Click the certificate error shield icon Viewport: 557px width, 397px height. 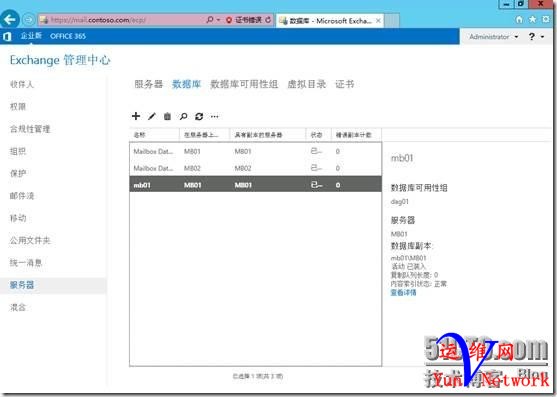coord(229,20)
